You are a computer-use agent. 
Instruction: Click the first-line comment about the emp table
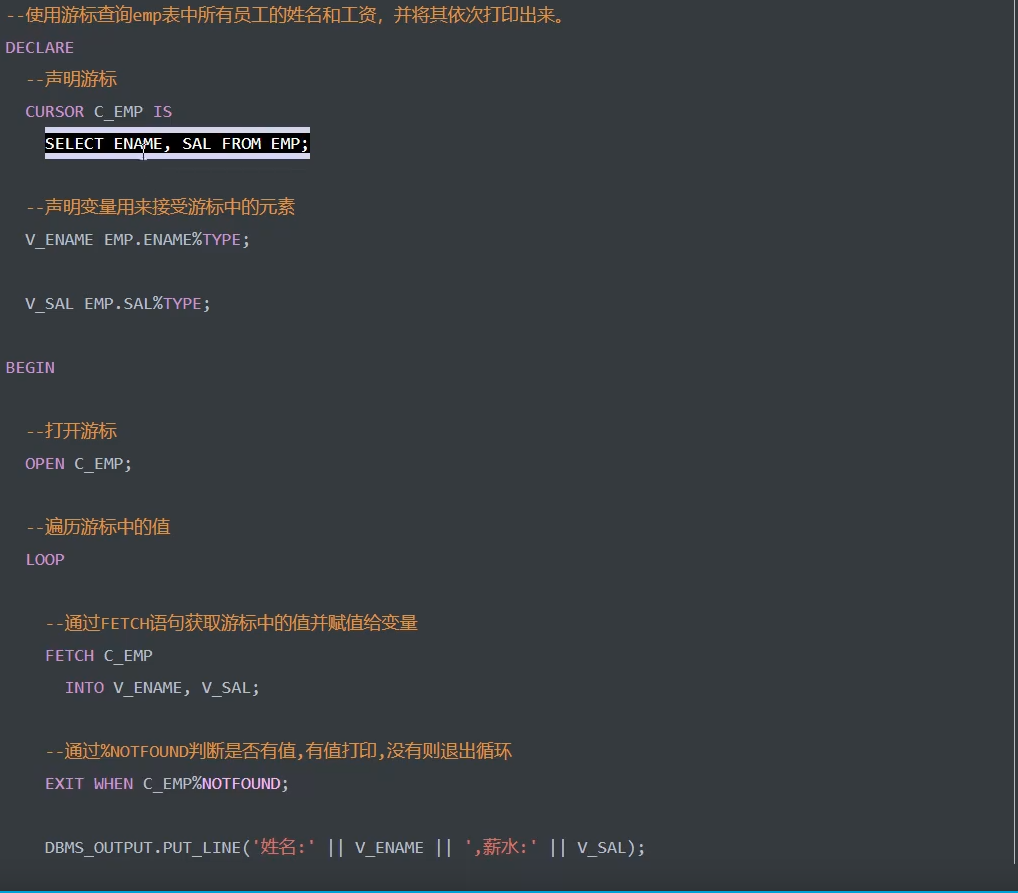284,16
